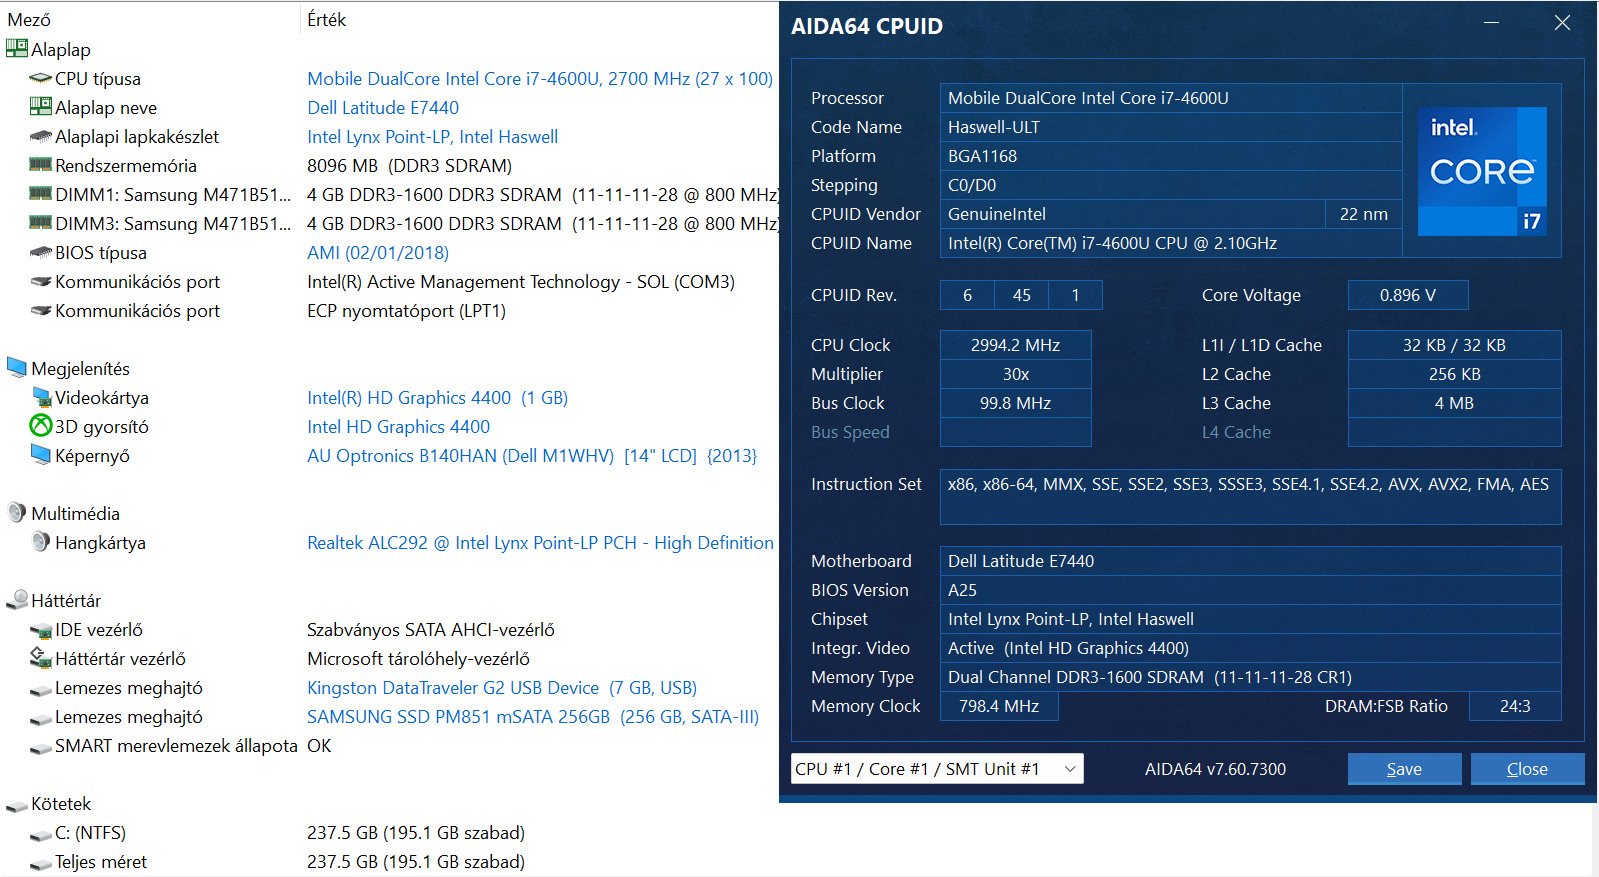1599x877 pixels.
Task: Click the Platform value BGA1168
Action: tap(1170, 156)
